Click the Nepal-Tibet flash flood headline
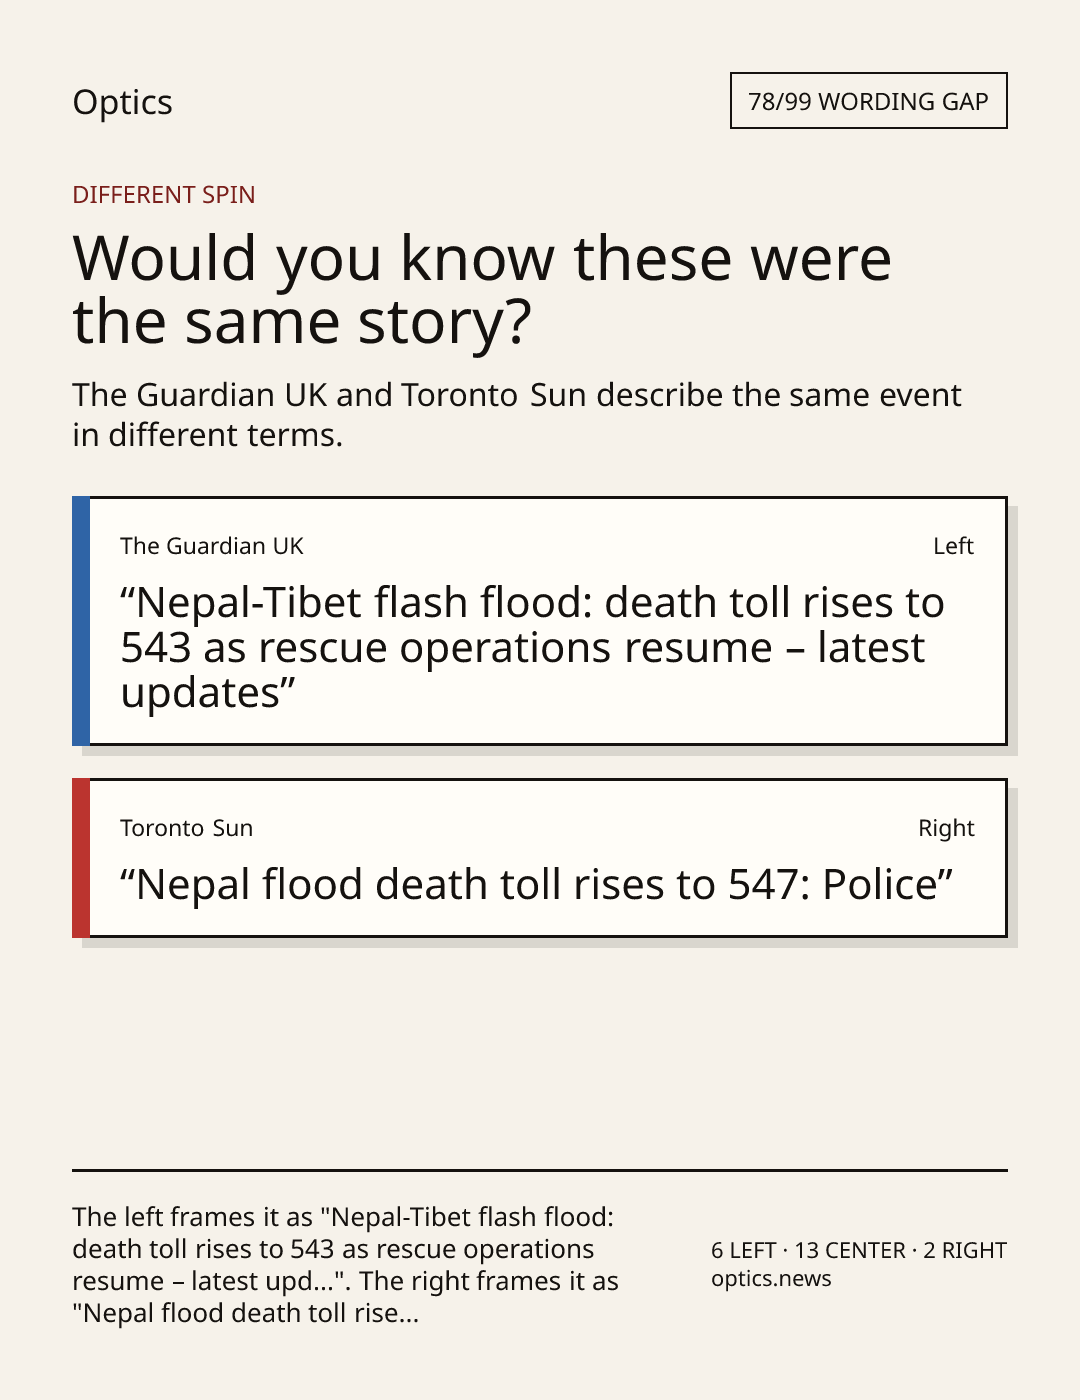The height and width of the screenshot is (1400, 1080). (x=532, y=647)
